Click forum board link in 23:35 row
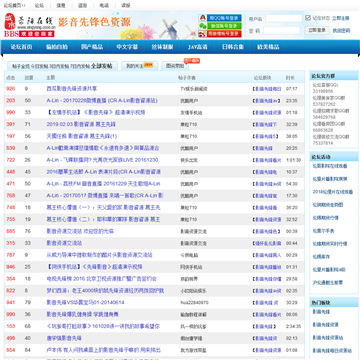Image resolution: width=360 pixels, height=360 pixels. [x=266, y=101]
